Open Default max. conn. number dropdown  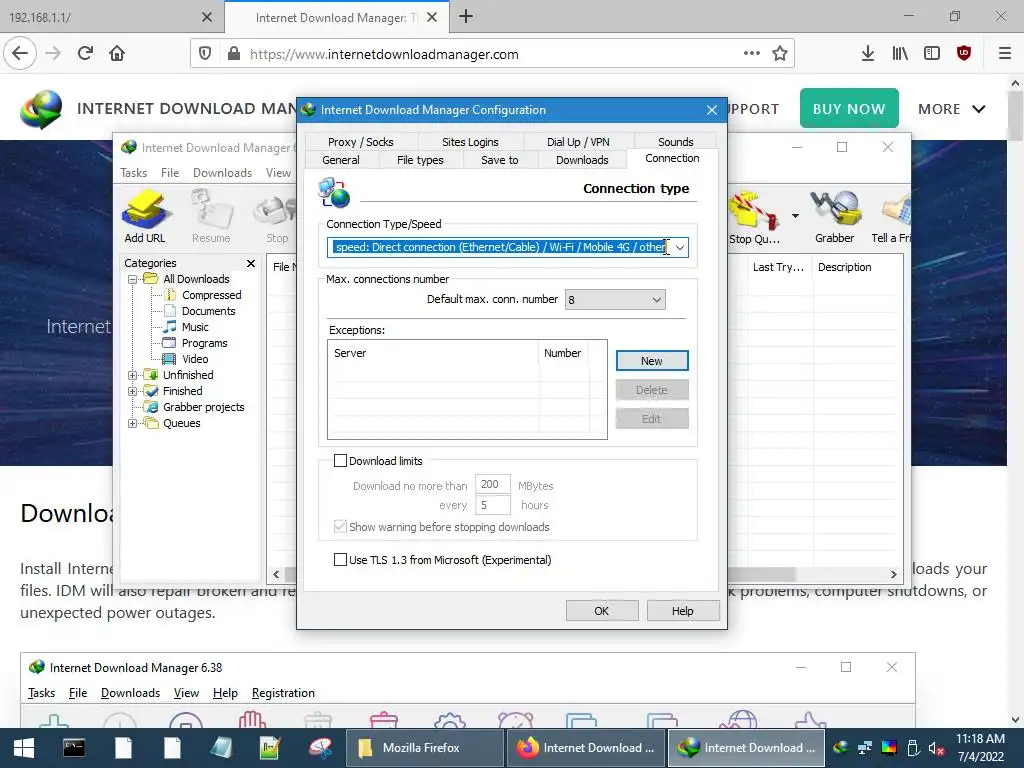tap(656, 300)
